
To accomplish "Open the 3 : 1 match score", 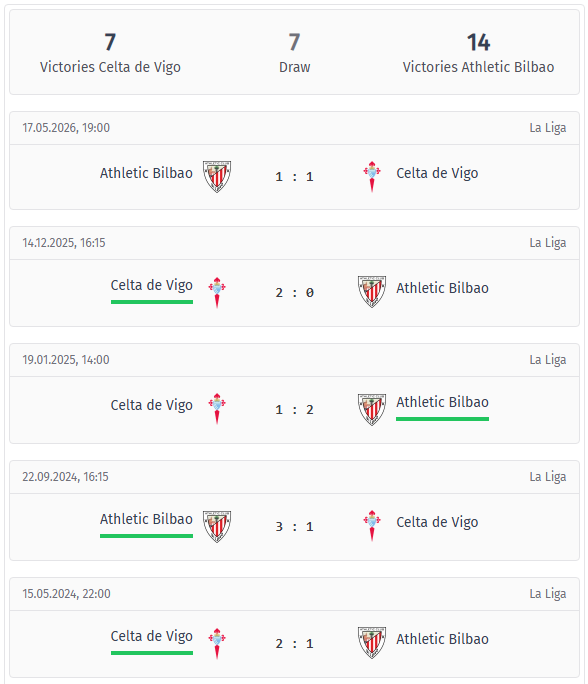I will (x=294, y=527).
